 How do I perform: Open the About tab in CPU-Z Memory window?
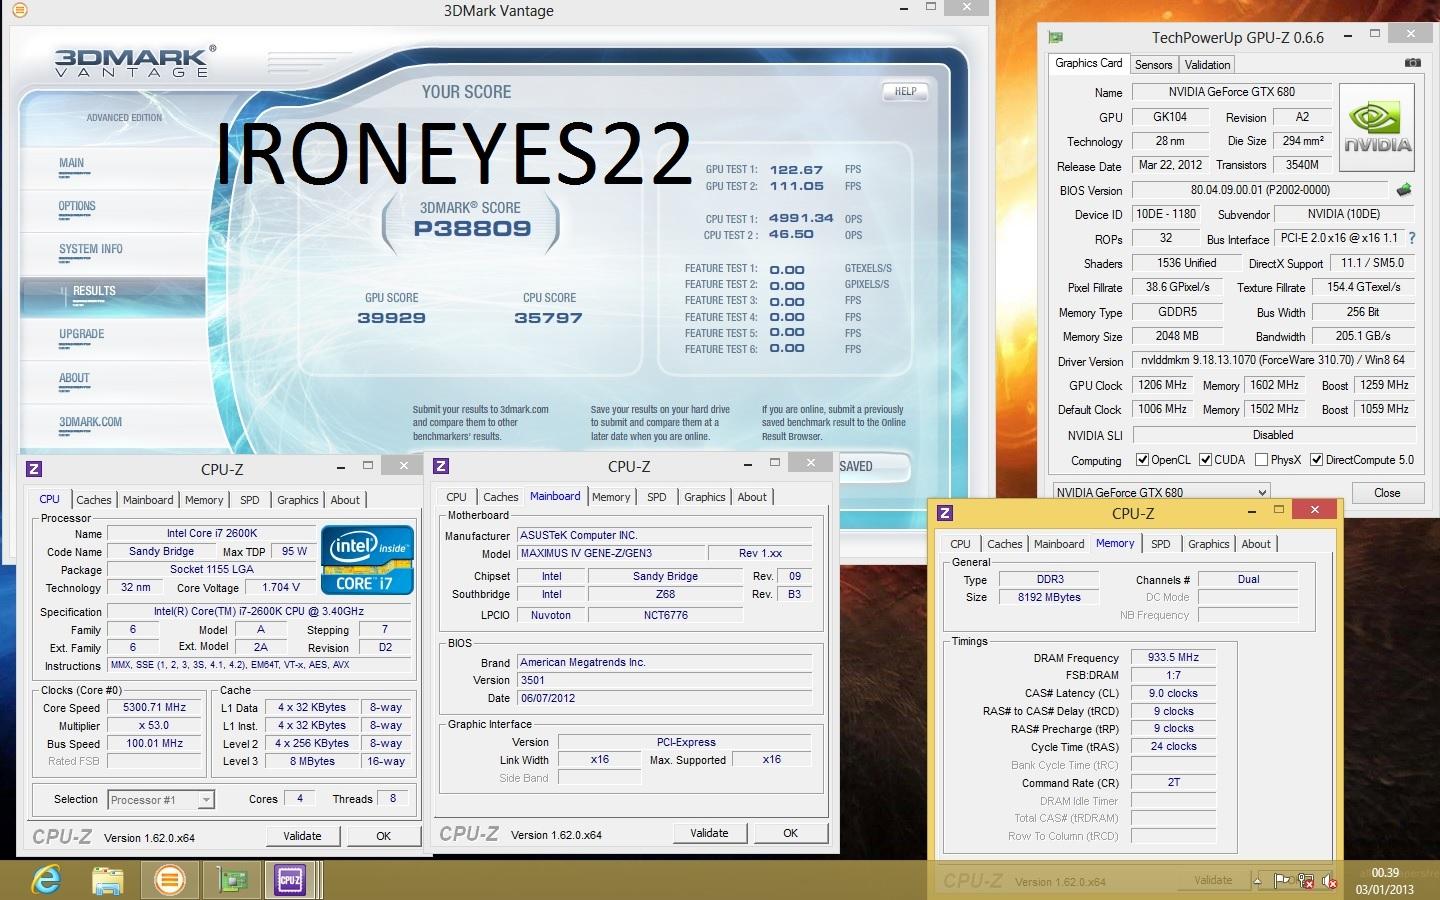point(1256,544)
